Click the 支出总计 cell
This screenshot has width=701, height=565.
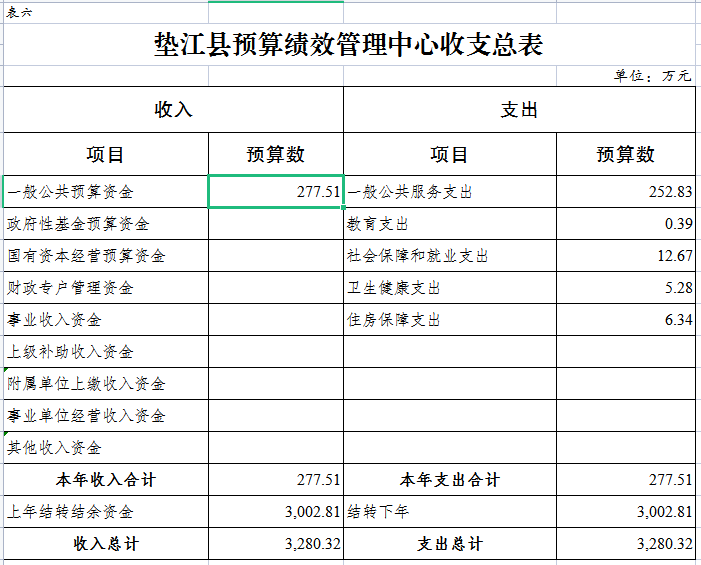click(450, 544)
